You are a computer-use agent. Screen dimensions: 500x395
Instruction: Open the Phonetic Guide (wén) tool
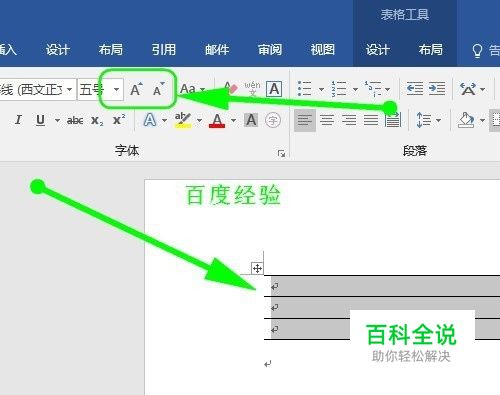click(x=252, y=89)
